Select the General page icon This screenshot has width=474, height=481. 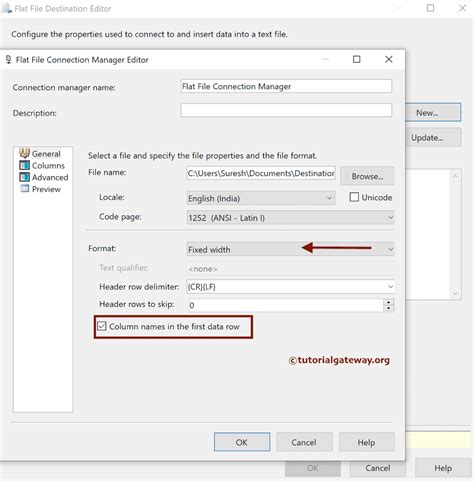24,153
